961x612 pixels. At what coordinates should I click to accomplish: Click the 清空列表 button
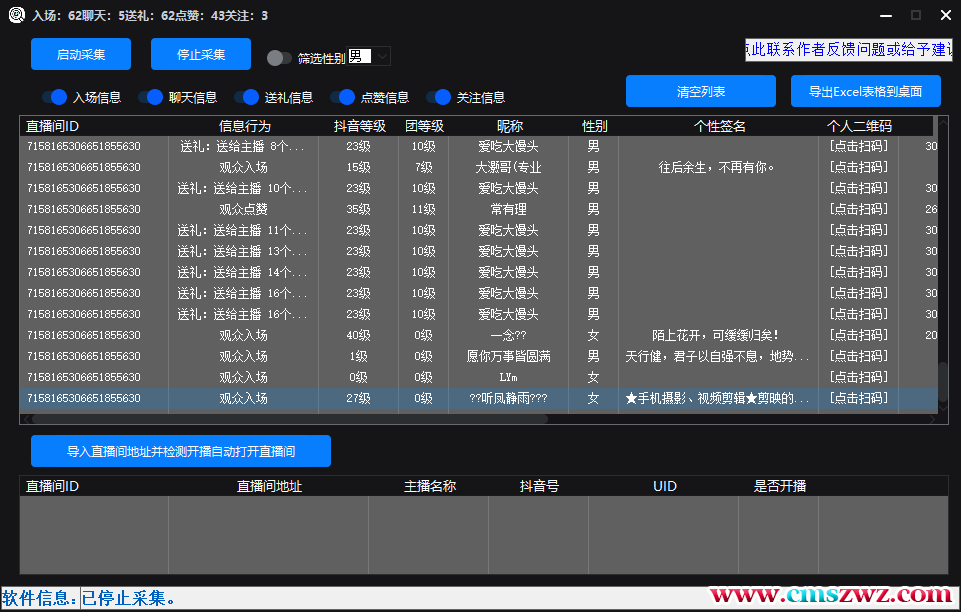point(701,91)
